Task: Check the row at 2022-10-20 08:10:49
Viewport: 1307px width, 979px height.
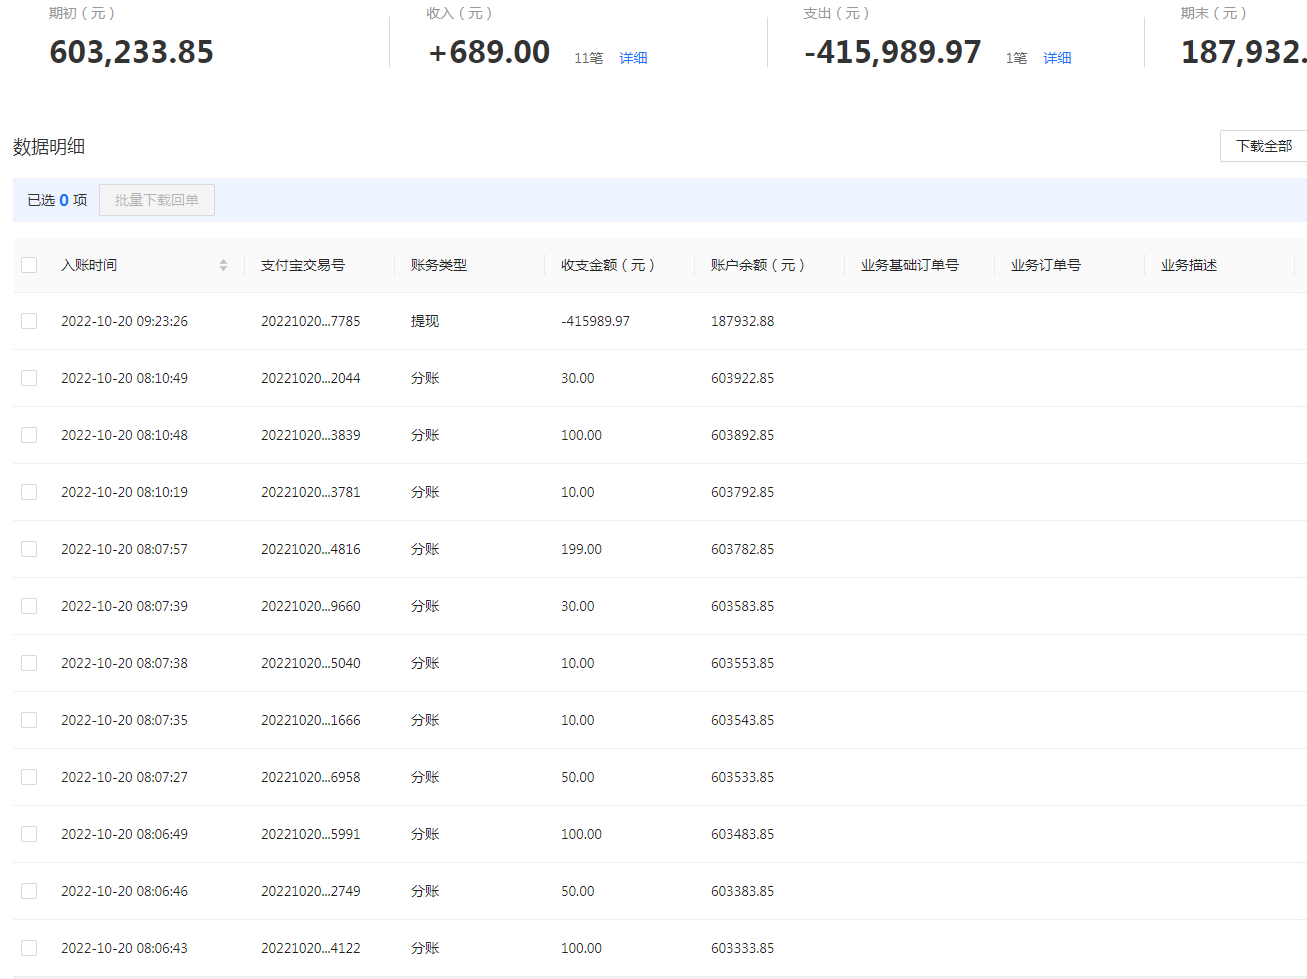Action: (29, 378)
